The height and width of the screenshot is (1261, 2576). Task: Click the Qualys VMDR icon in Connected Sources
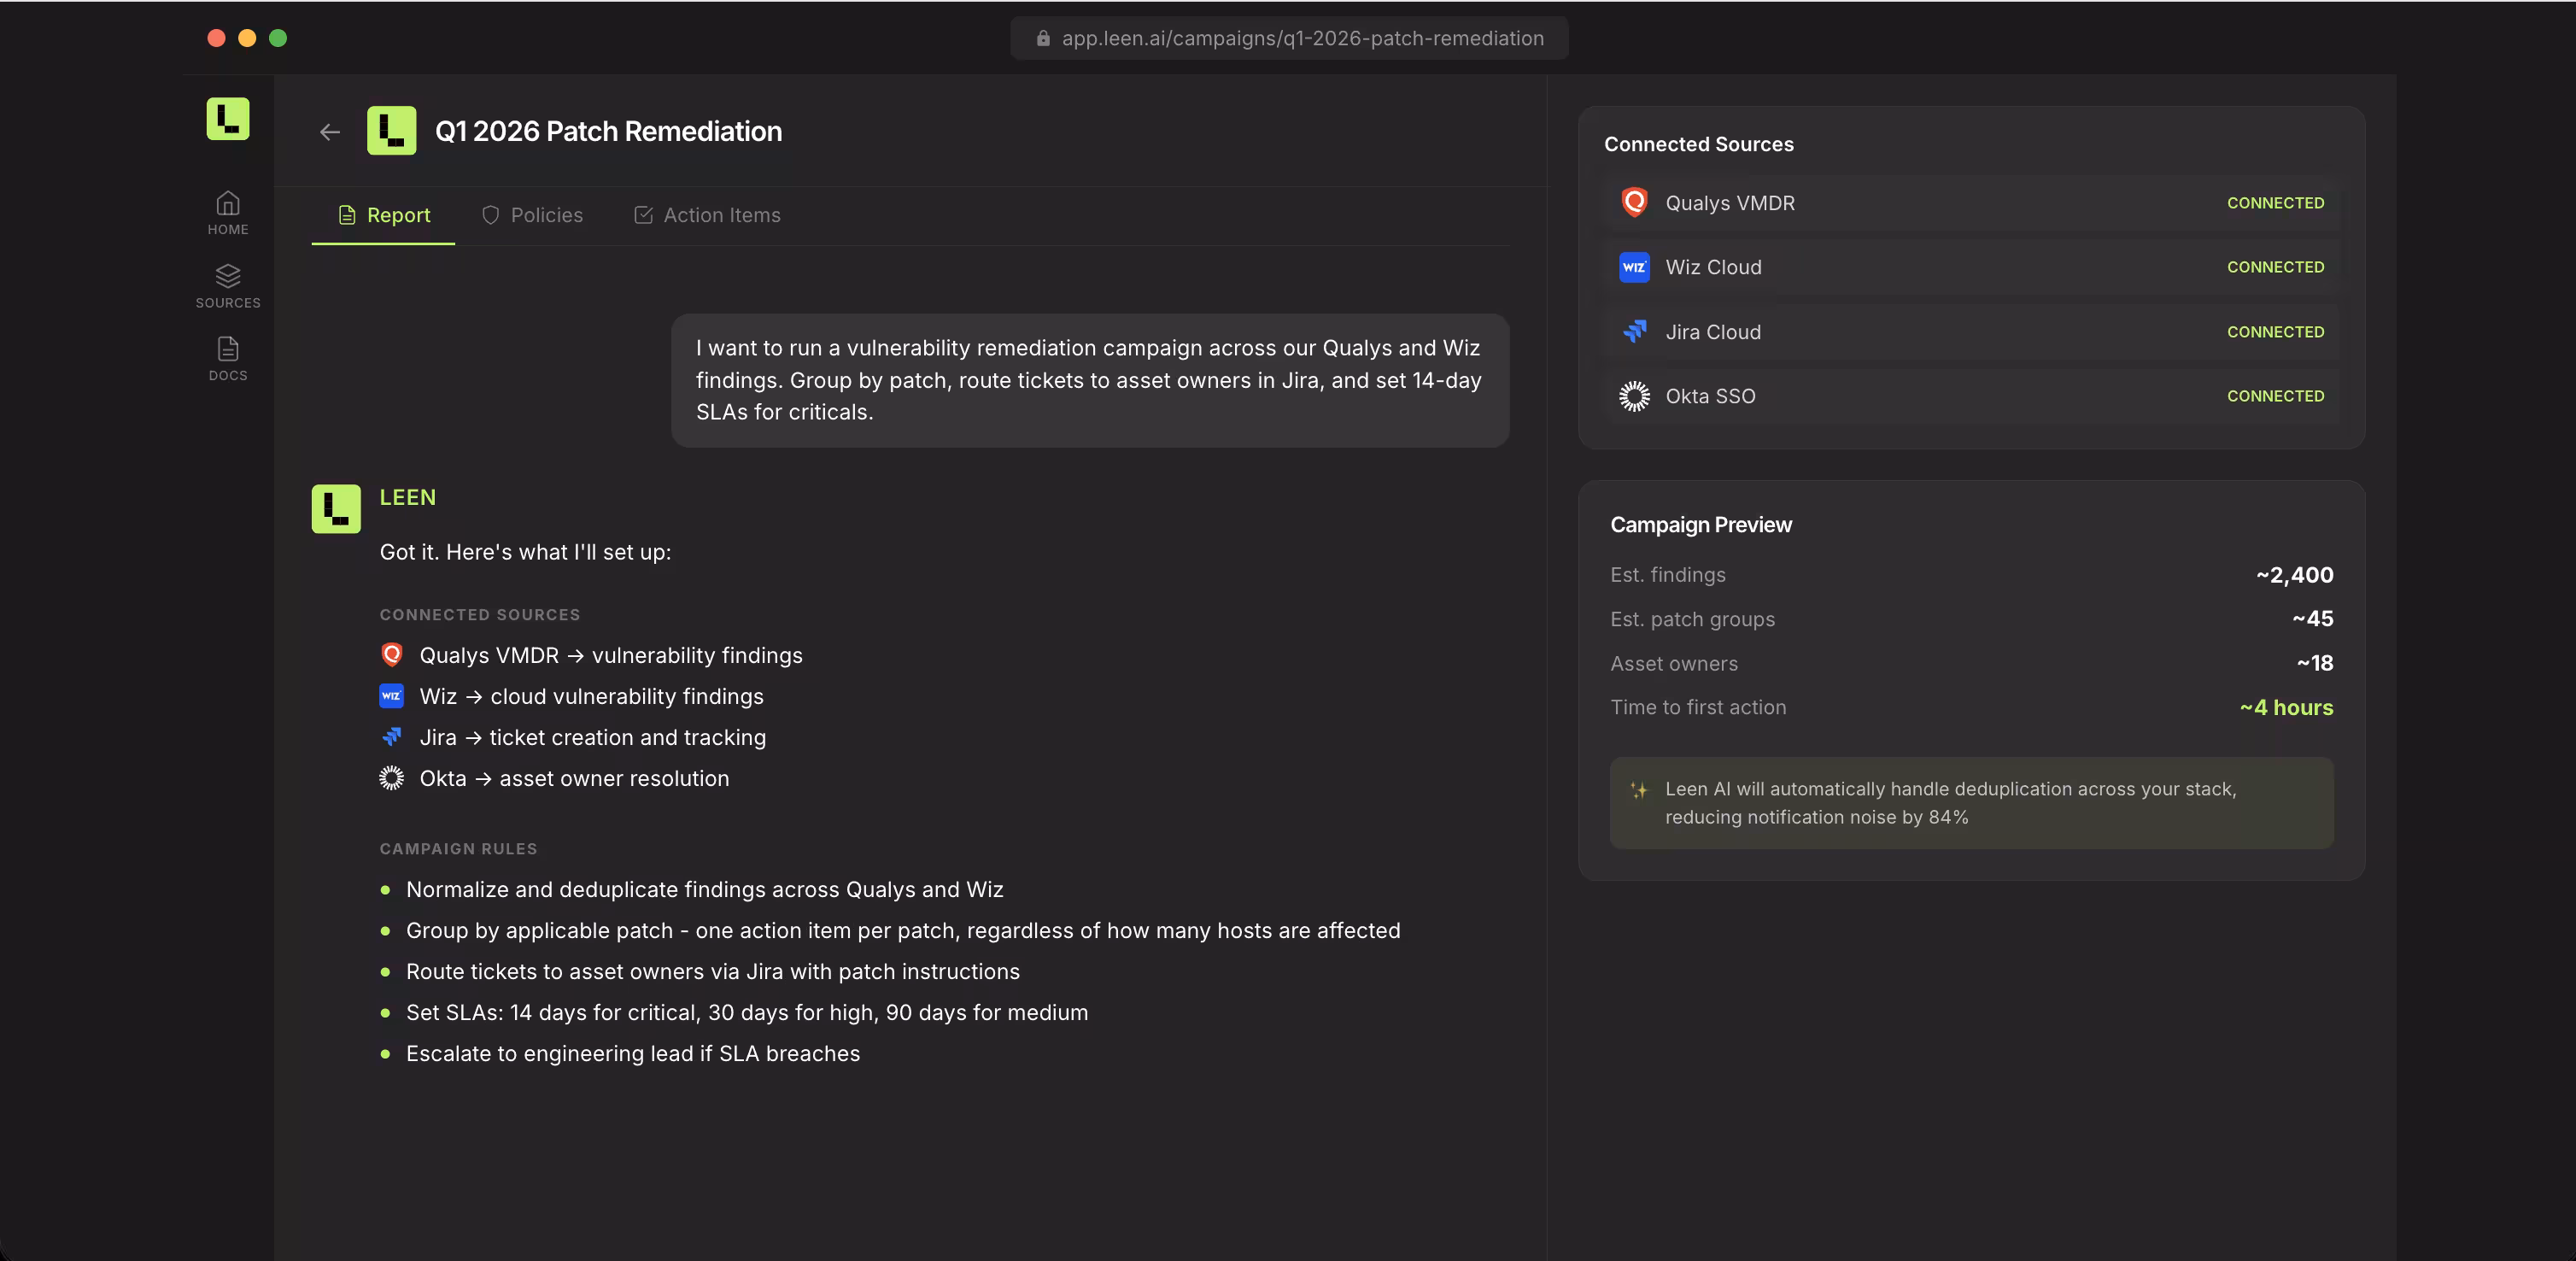pos(1634,203)
